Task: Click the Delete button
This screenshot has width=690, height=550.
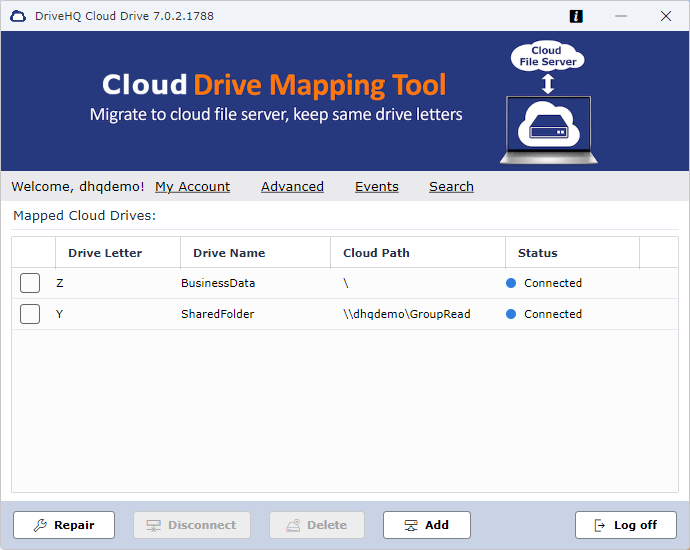Action: [x=317, y=525]
